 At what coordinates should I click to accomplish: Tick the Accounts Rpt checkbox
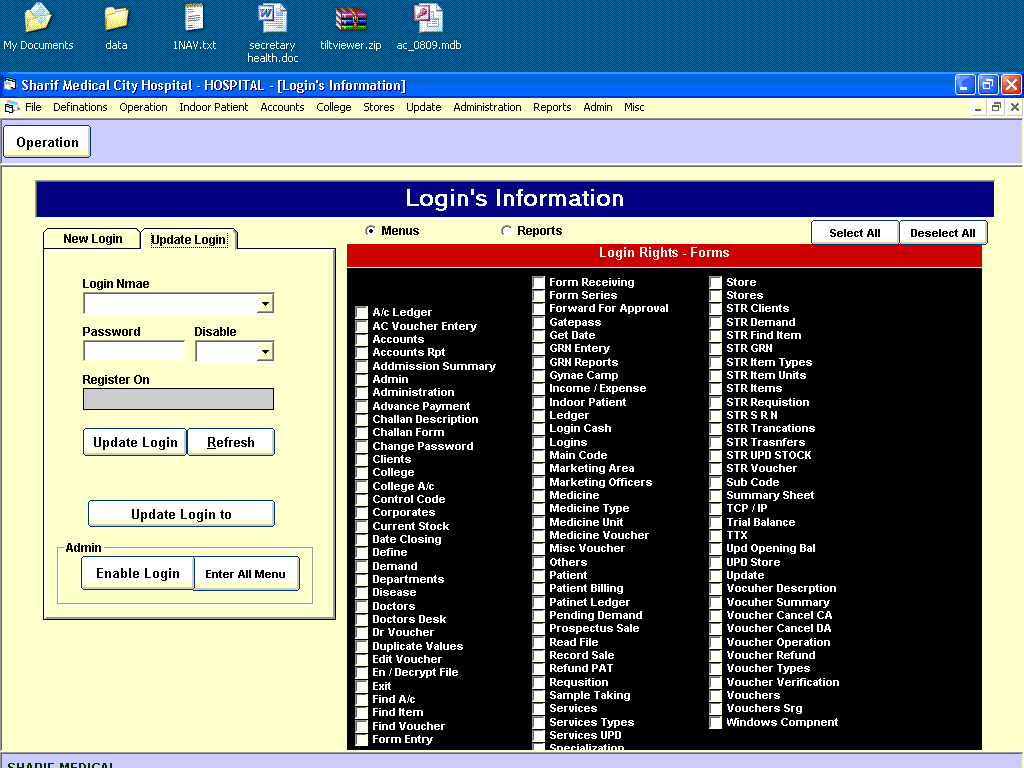tap(361, 352)
